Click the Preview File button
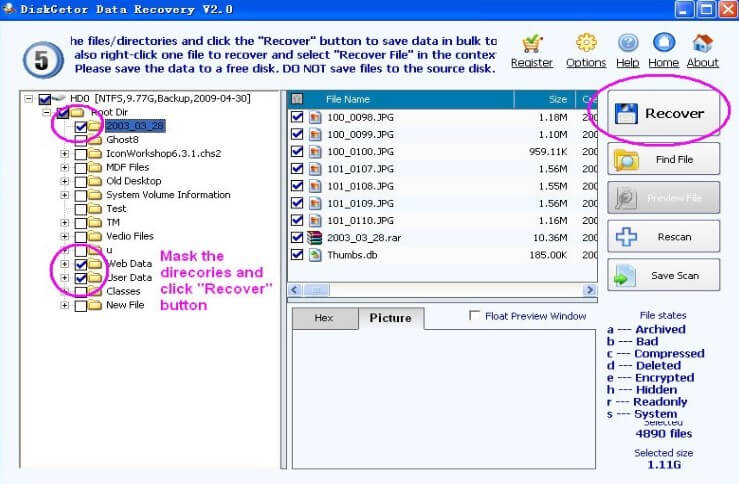This screenshot has width=739, height=484. pyautogui.click(x=664, y=198)
